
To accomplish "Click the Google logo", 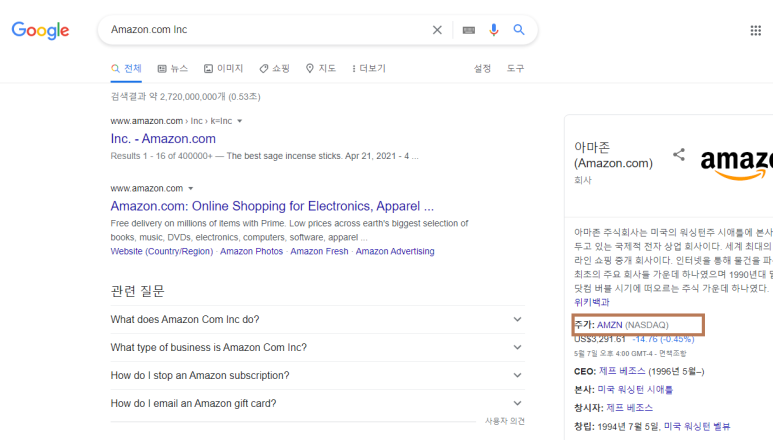I will click(40, 31).
